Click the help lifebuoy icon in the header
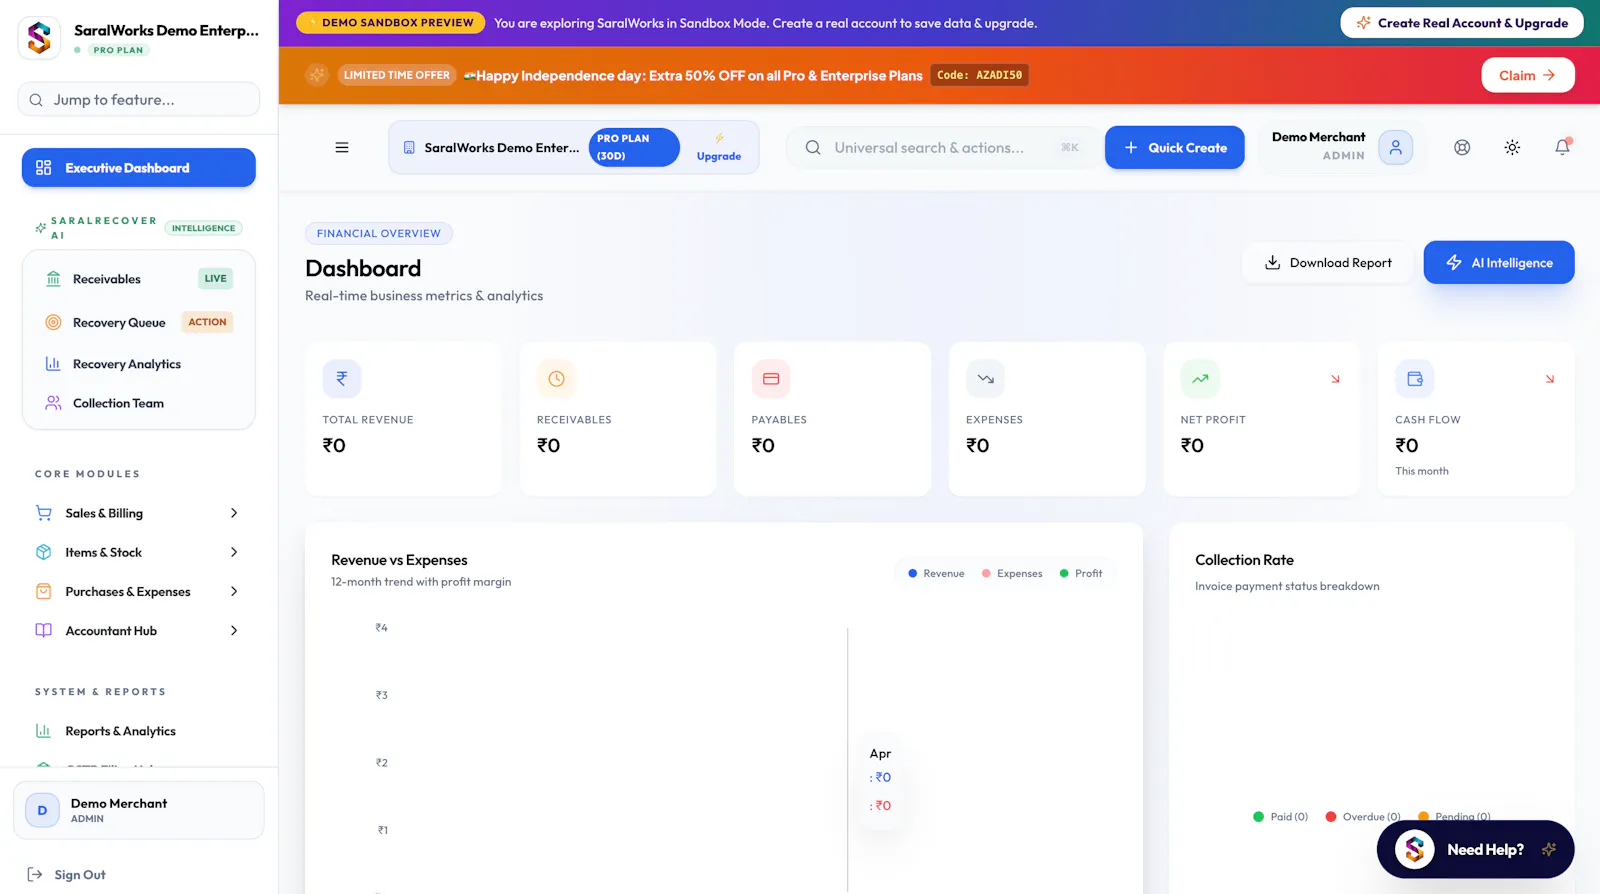Image resolution: width=1600 pixels, height=894 pixels. 1462,148
